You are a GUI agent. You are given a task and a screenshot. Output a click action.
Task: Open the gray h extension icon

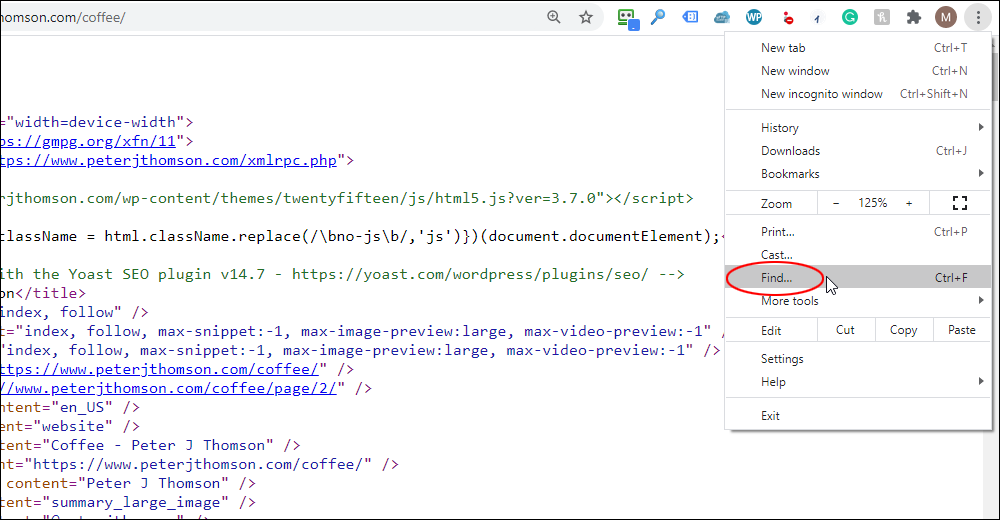(x=881, y=17)
